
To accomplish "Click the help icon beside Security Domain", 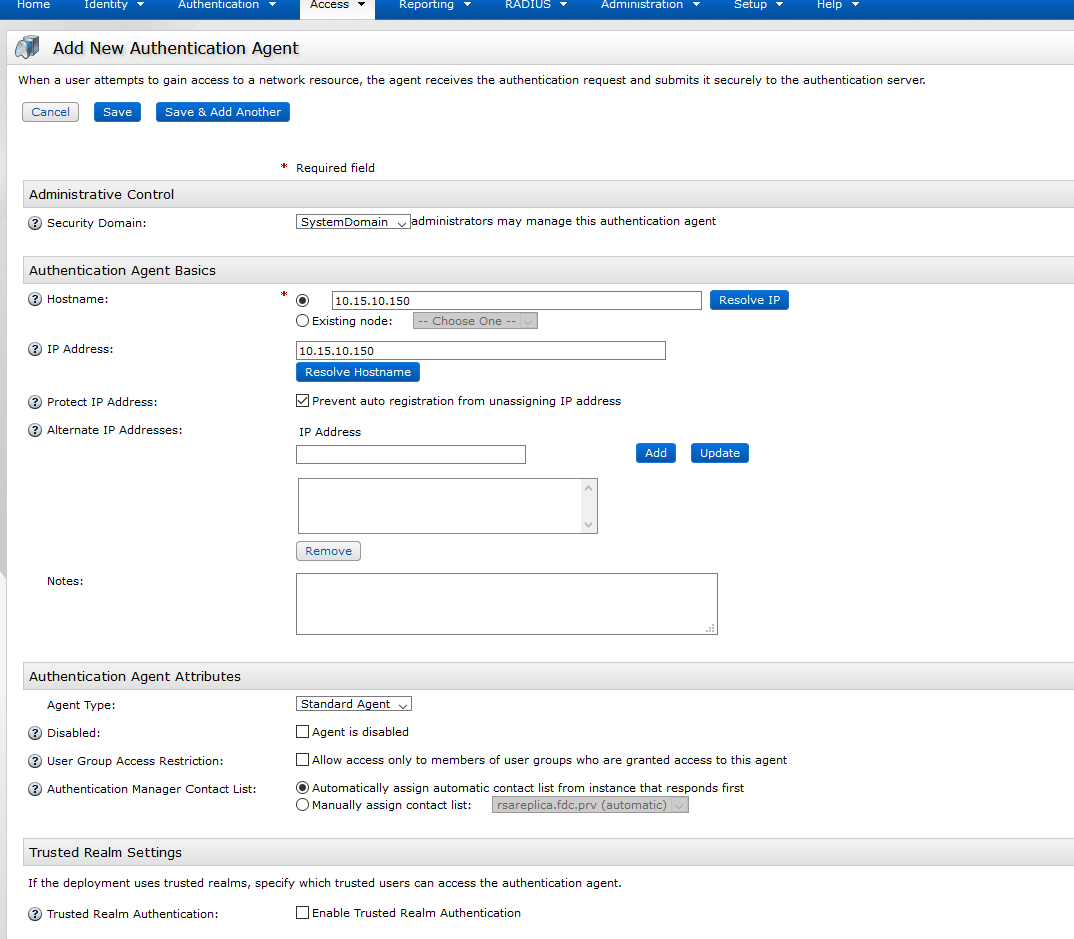I will (x=36, y=222).
